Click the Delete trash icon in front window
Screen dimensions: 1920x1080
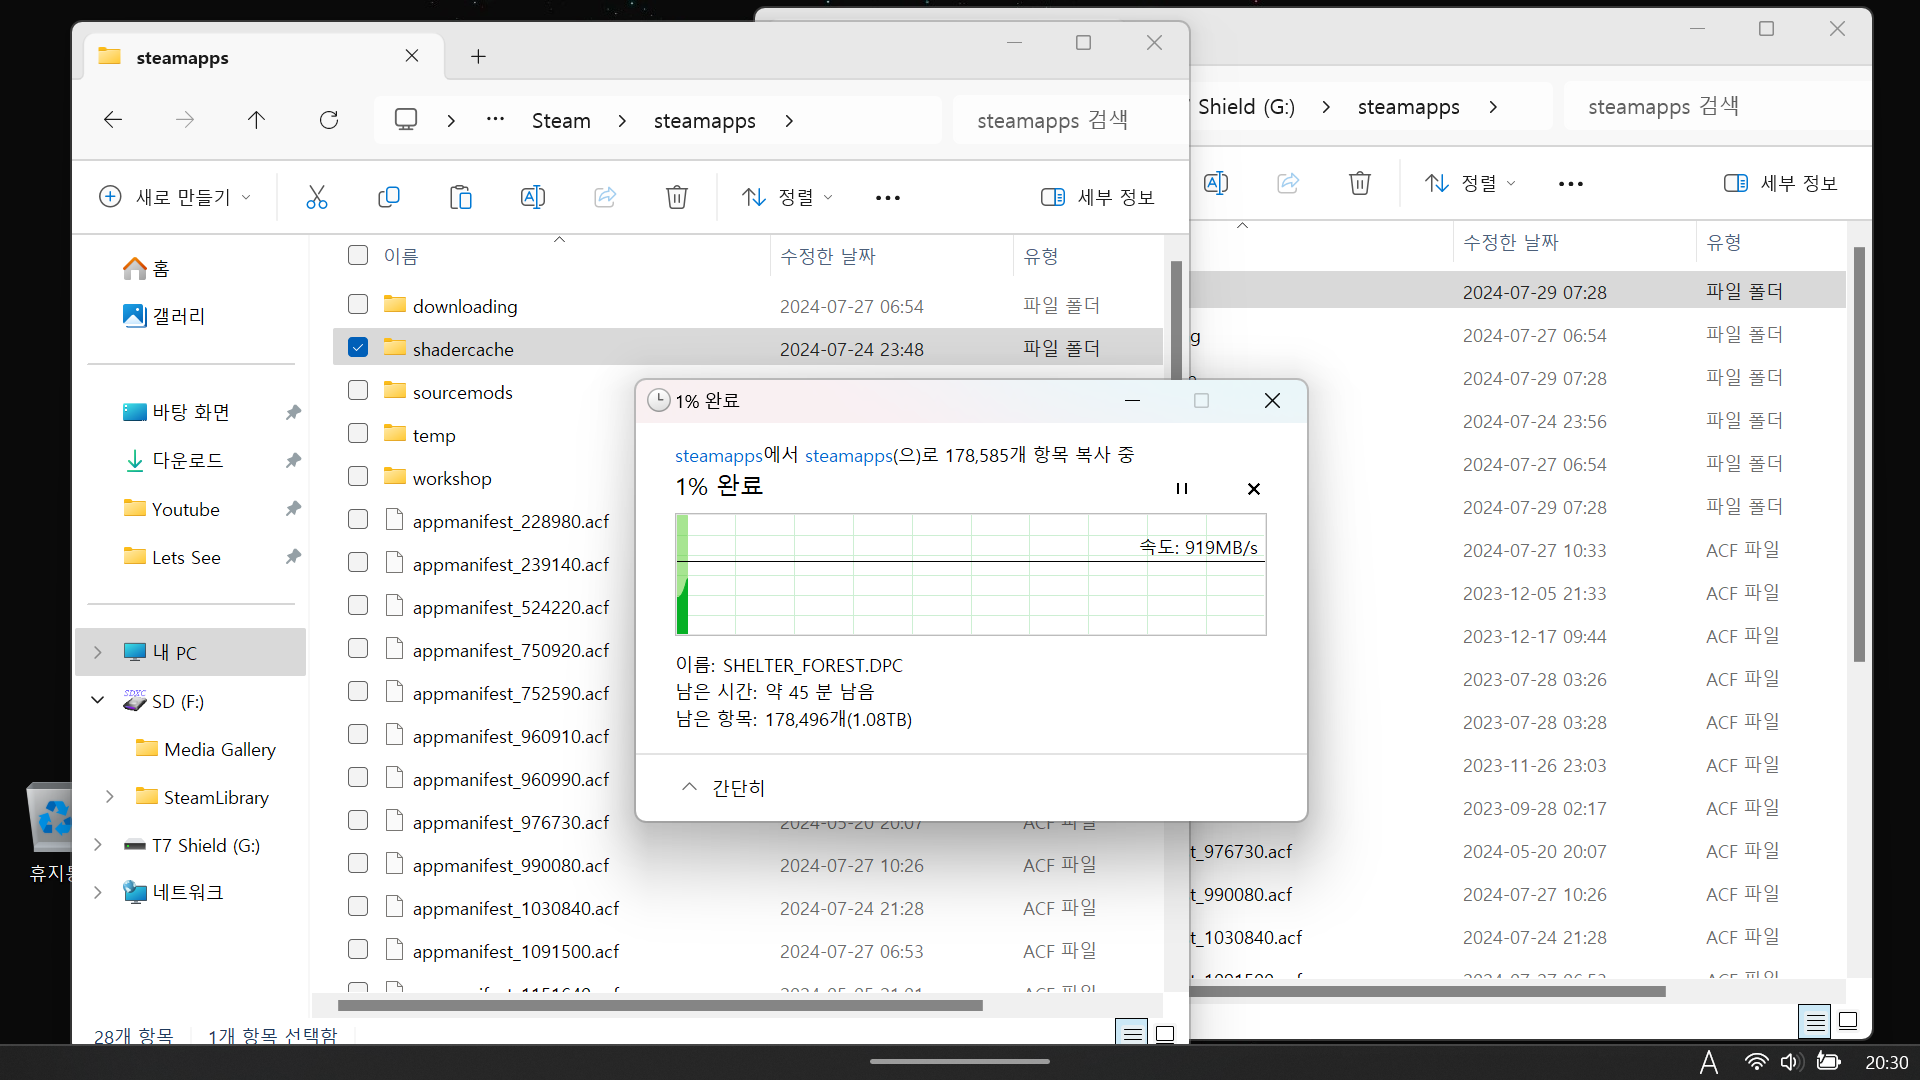pyautogui.click(x=676, y=197)
